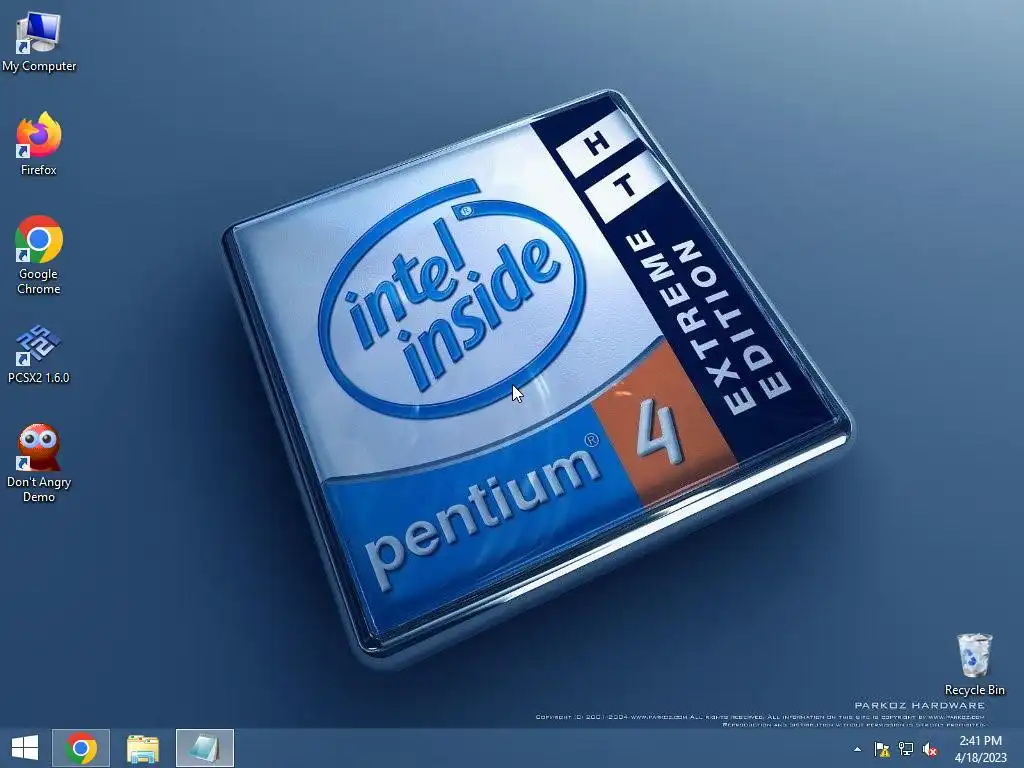1024x768 pixels.
Task: Open File Explorer from the taskbar
Action: click(142, 748)
